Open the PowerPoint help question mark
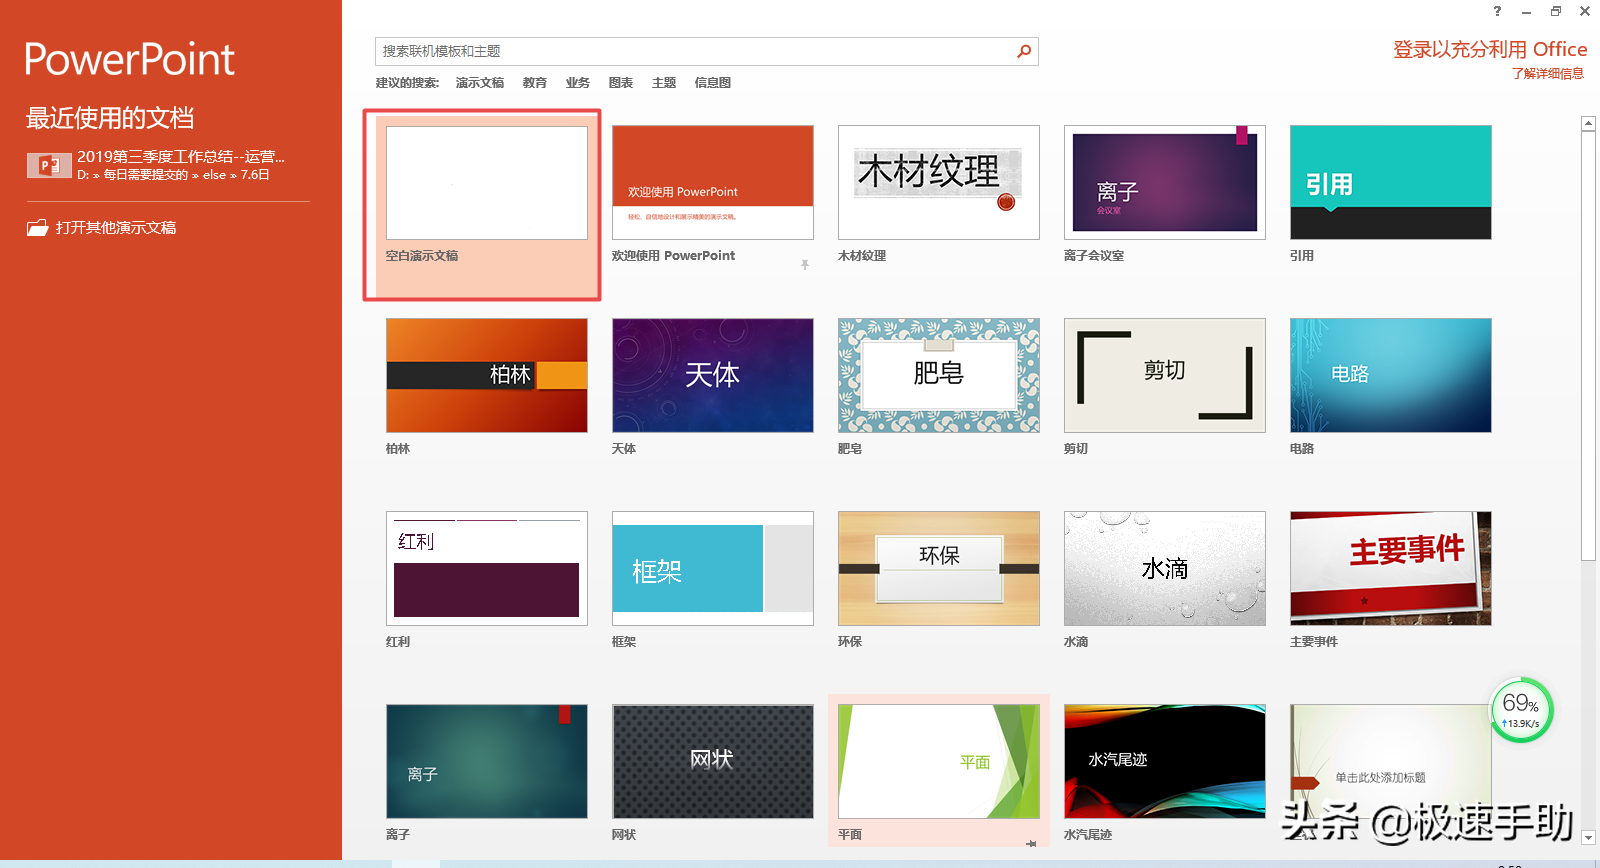Viewport: 1600px width, 868px height. (1497, 11)
